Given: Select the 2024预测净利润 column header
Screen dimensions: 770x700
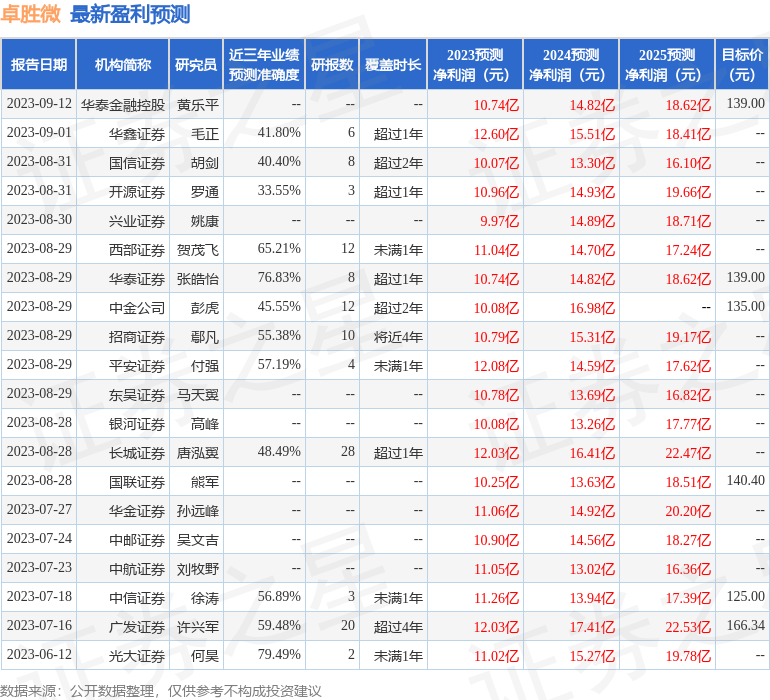Looking at the screenshot, I should [571, 64].
